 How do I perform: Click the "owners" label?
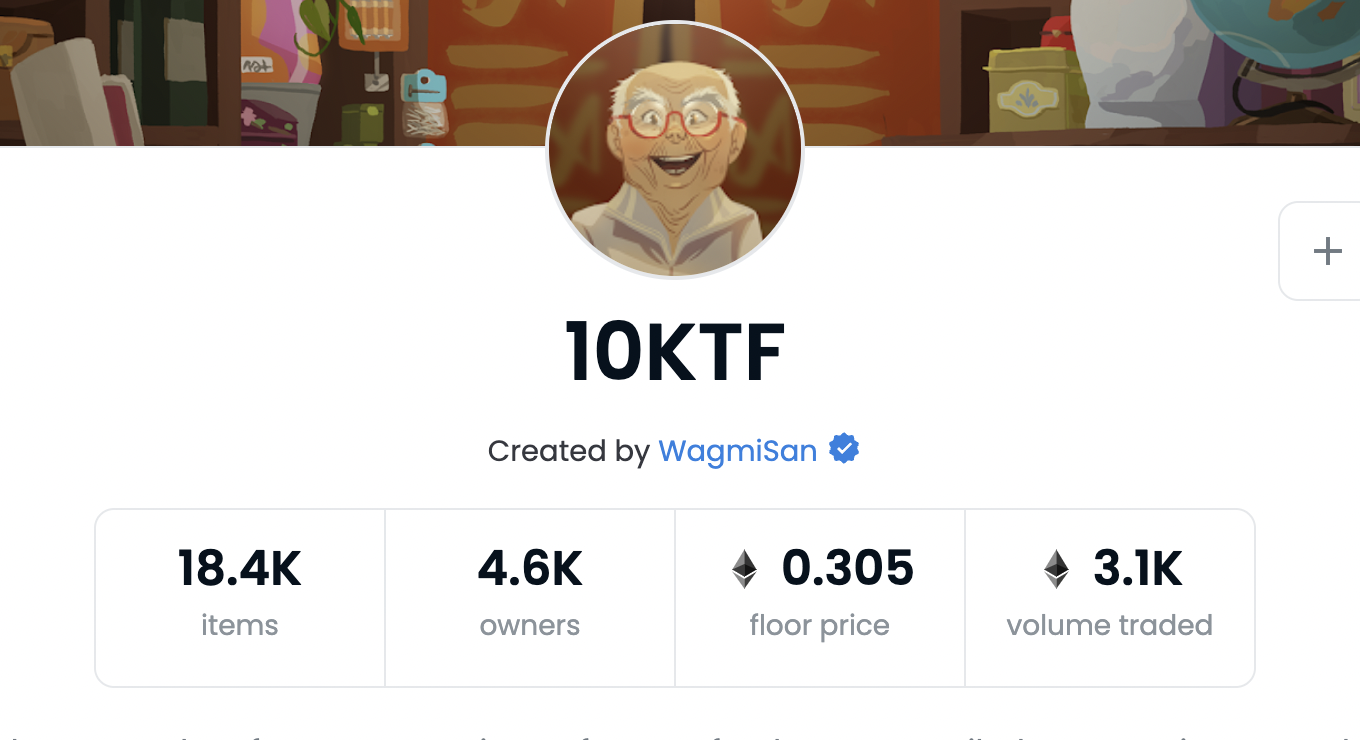pyautogui.click(x=530, y=626)
